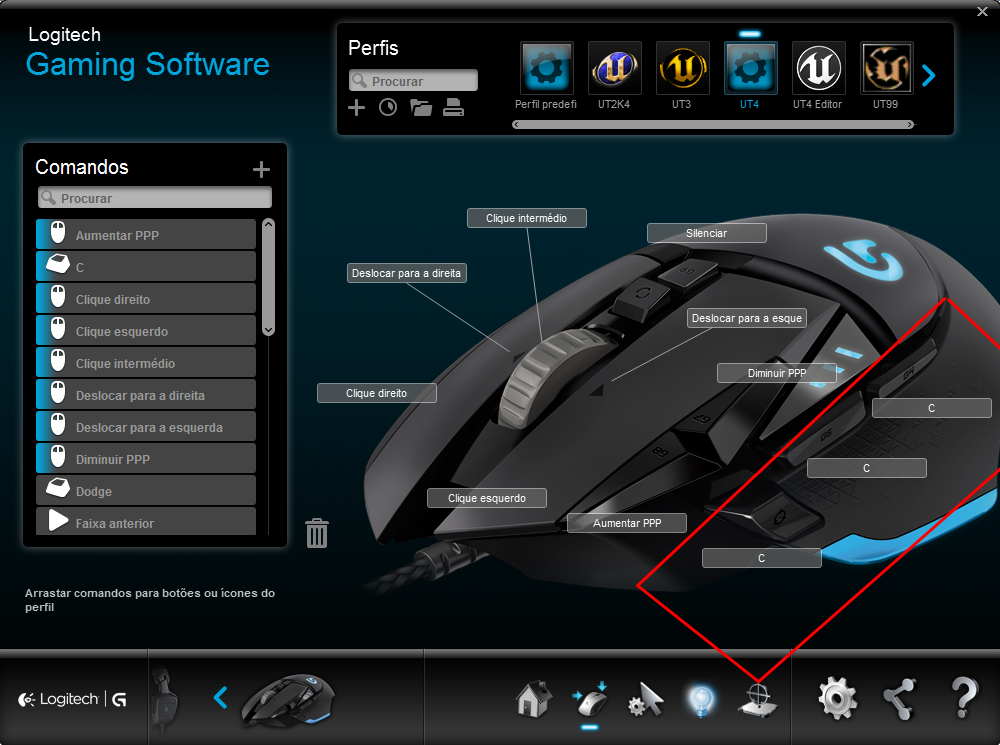This screenshot has width=1000, height=745.
Task: Click the topmost C side-button label
Action: tap(932, 408)
